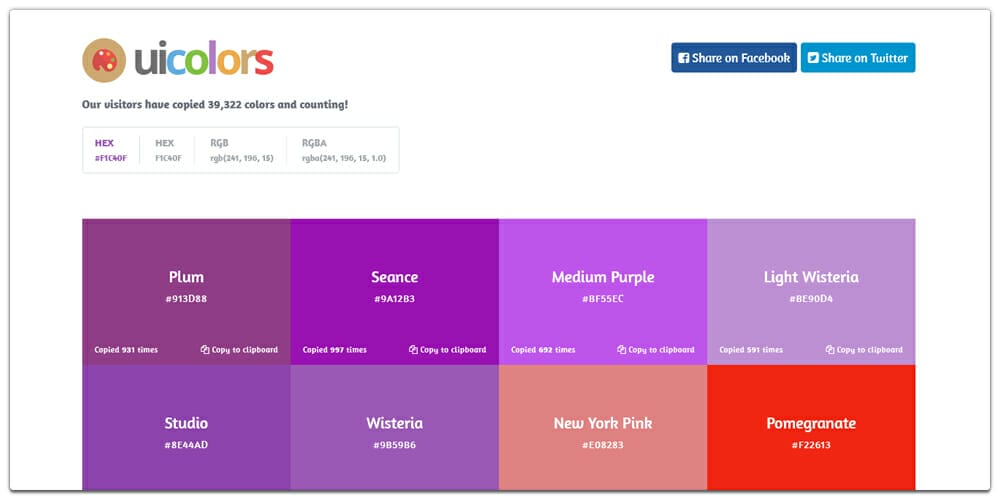Viewport: 1000px width, 500px height.
Task: Choose the New York Pink swatch
Action: pyautogui.click(x=602, y=428)
